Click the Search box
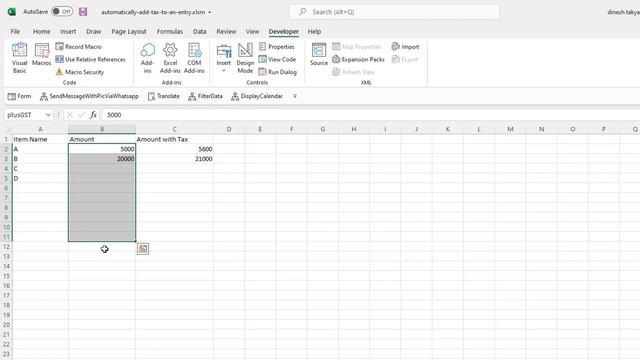This screenshot has height=360, width=640. click(x=394, y=12)
